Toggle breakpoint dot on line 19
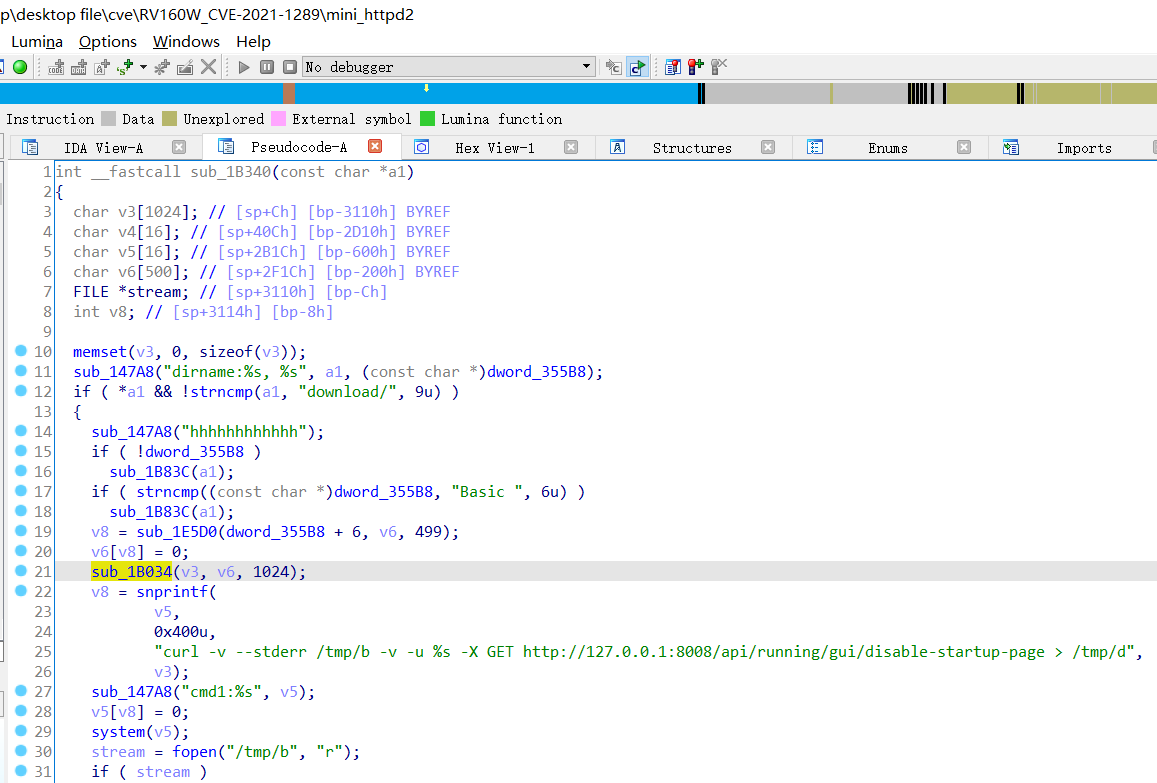This screenshot has width=1157, height=783. coord(21,531)
